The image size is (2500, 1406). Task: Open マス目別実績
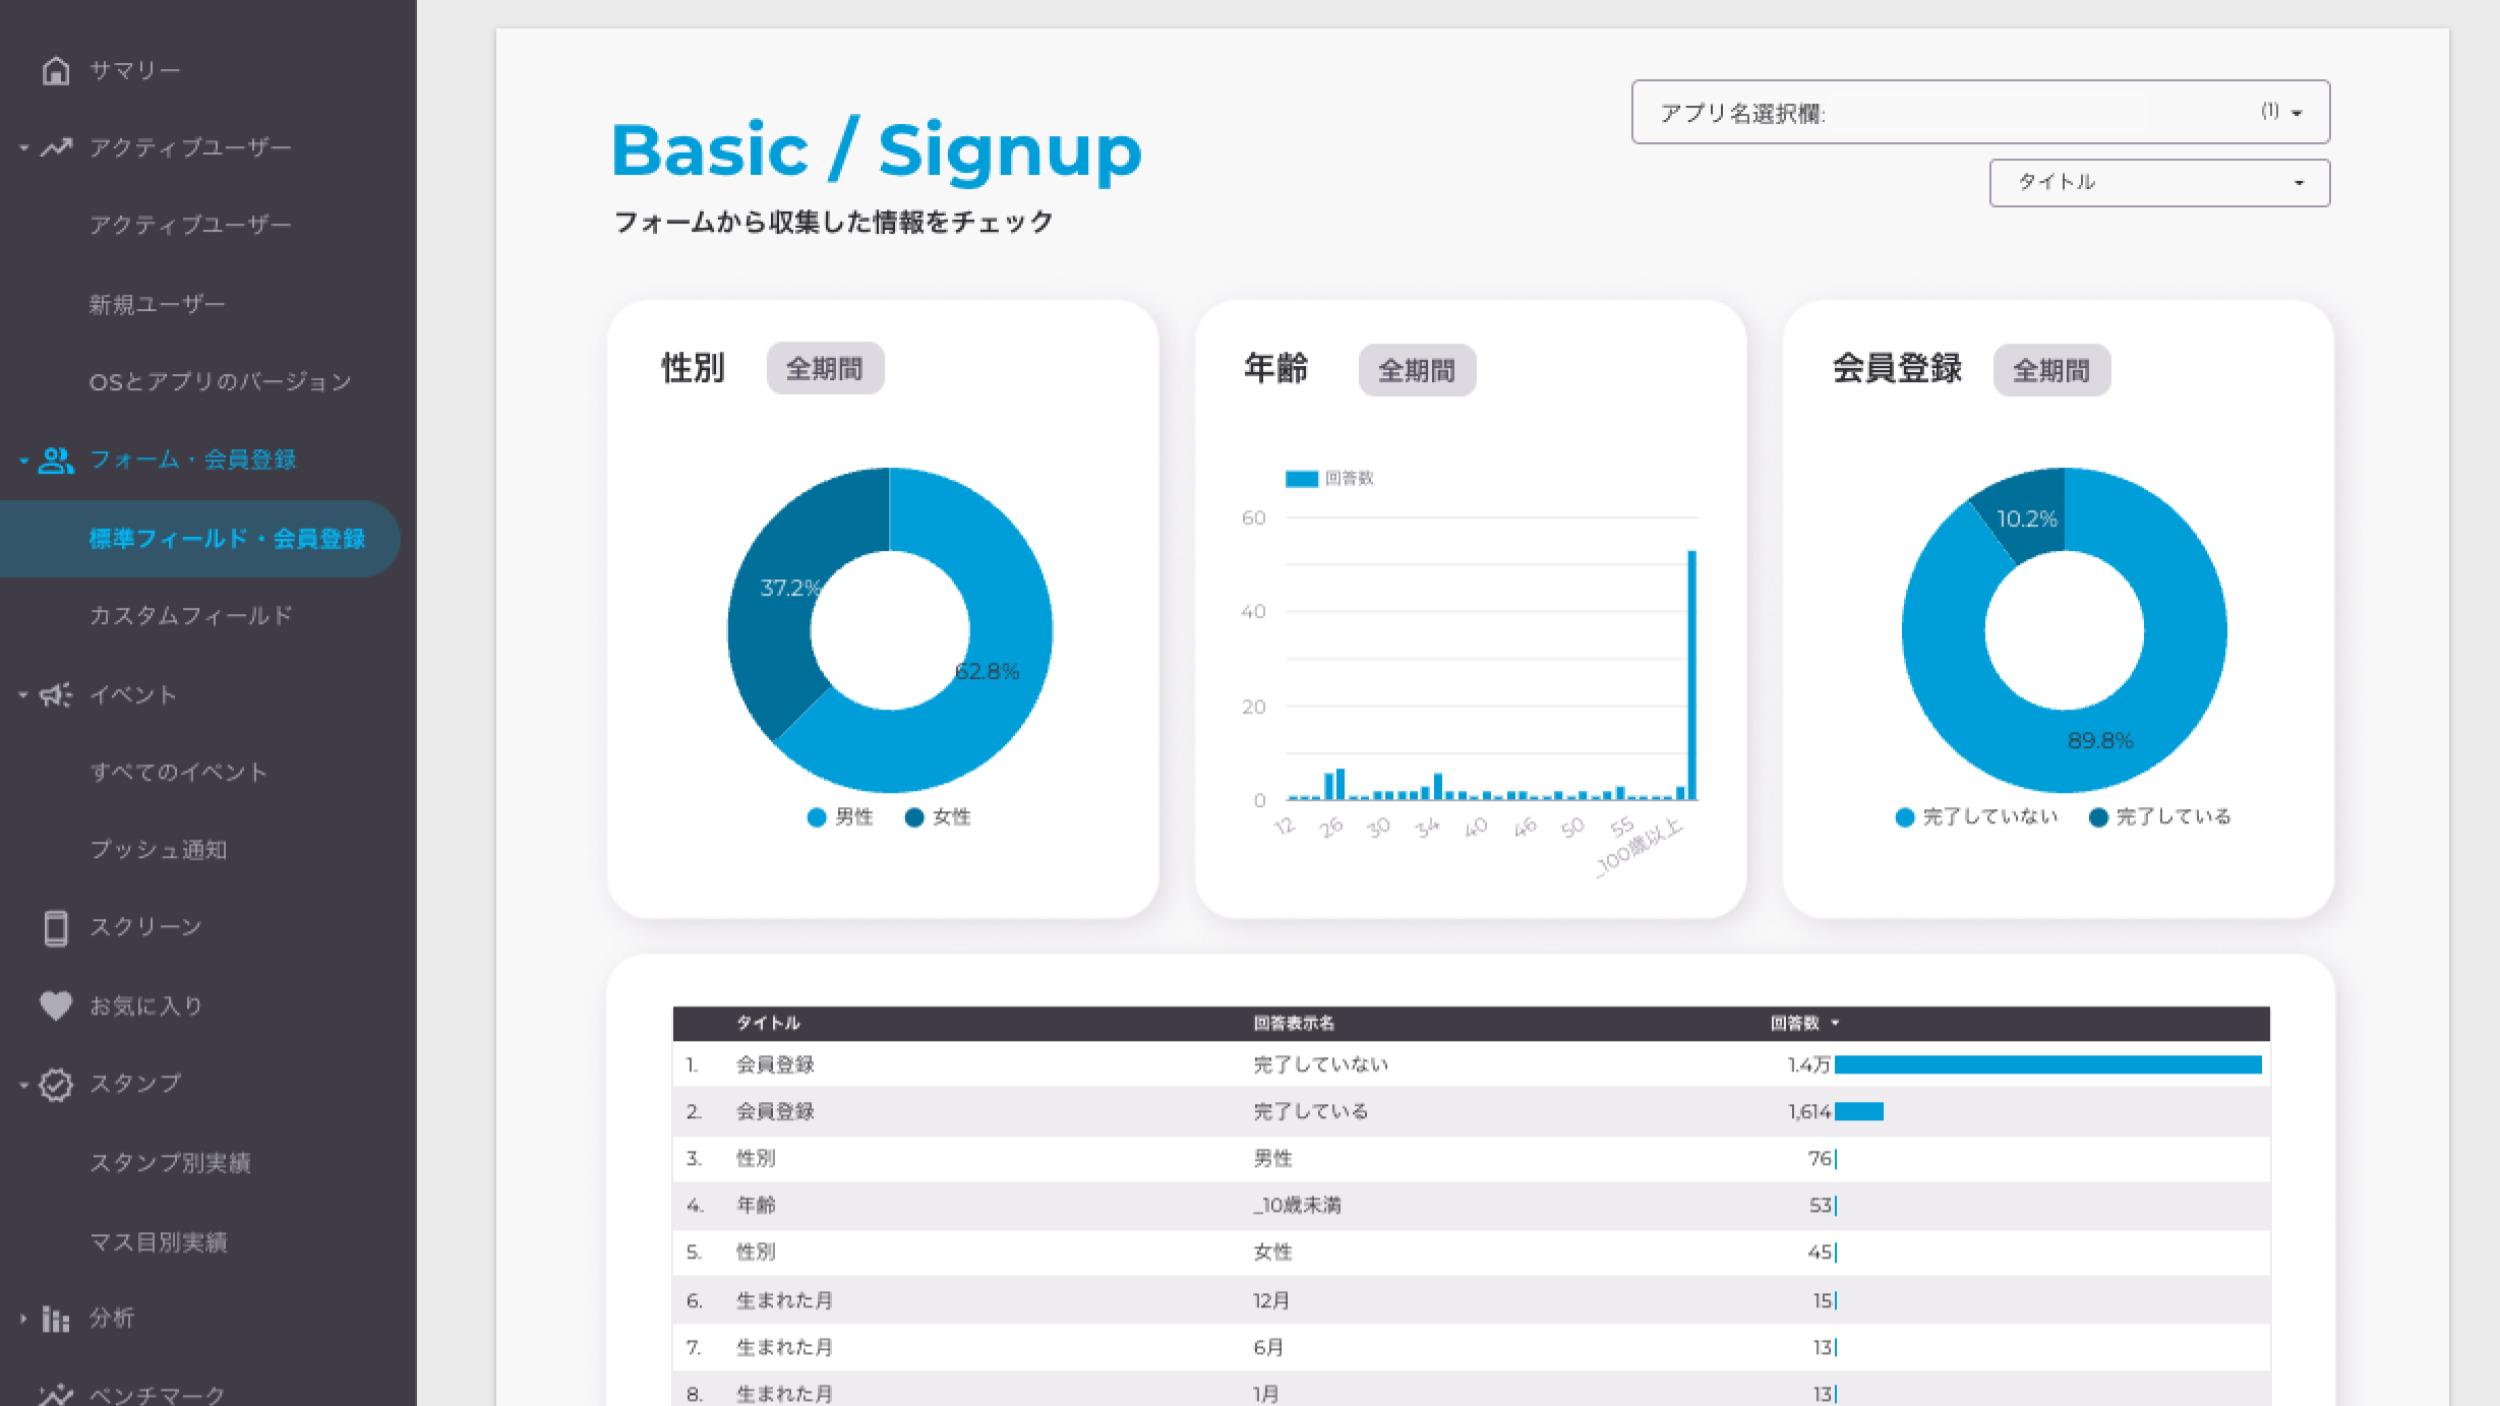click(158, 1242)
